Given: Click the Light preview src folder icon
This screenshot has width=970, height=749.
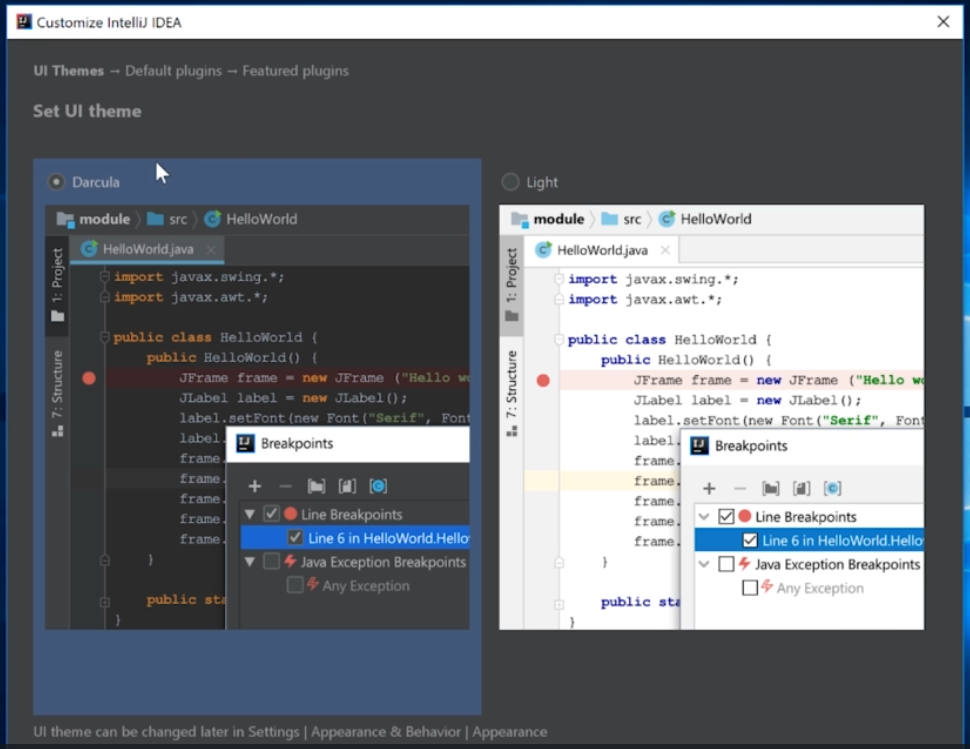Looking at the screenshot, I should [x=610, y=219].
